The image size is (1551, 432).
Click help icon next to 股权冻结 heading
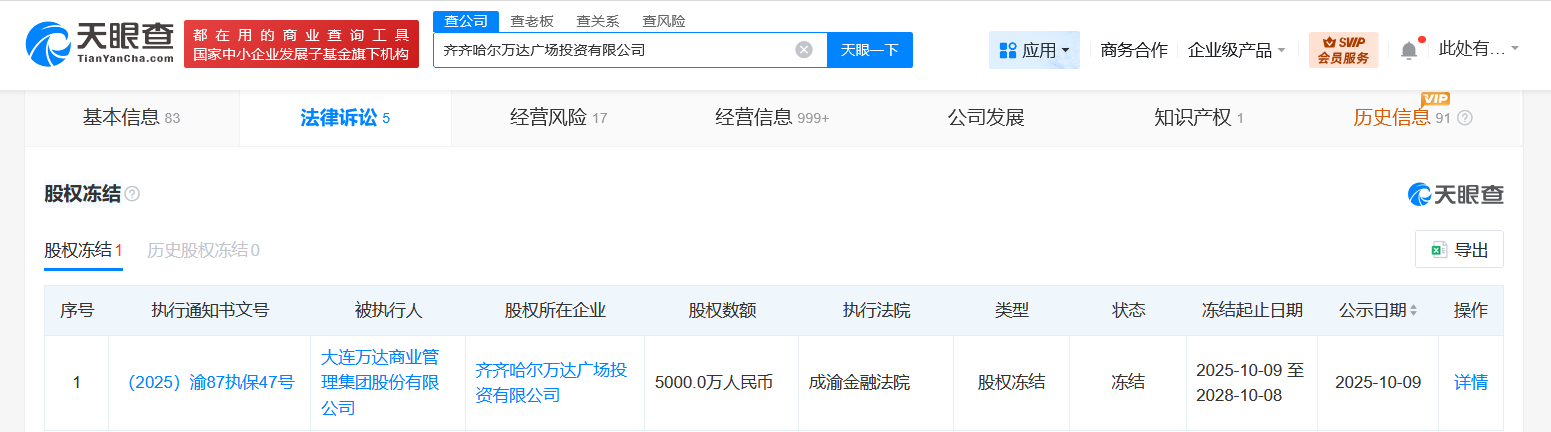pyautogui.click(x=133, y=194)
